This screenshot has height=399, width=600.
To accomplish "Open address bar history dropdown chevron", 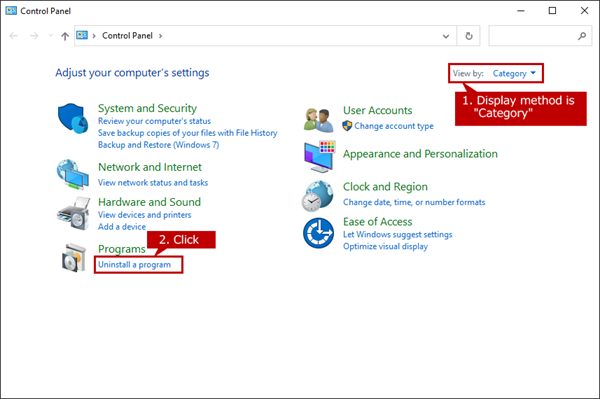I will tap(446, 36).
